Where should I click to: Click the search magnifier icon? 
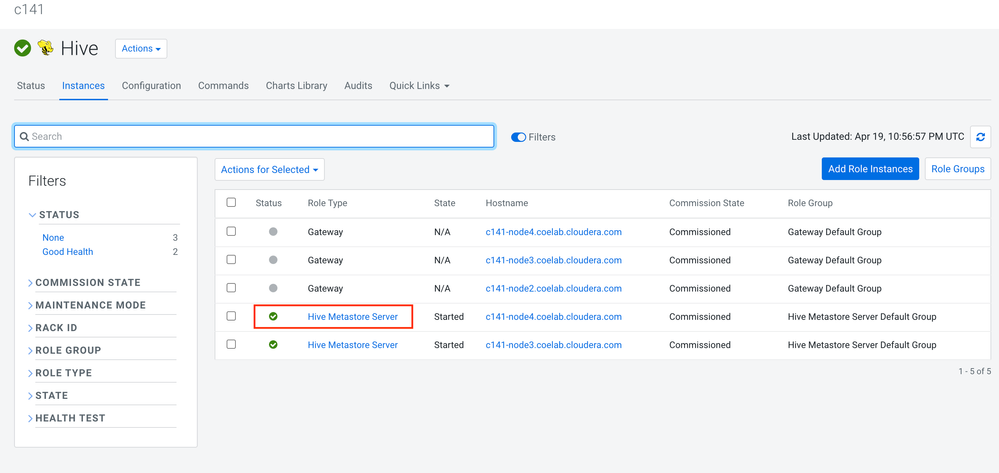tap(24, 137)
